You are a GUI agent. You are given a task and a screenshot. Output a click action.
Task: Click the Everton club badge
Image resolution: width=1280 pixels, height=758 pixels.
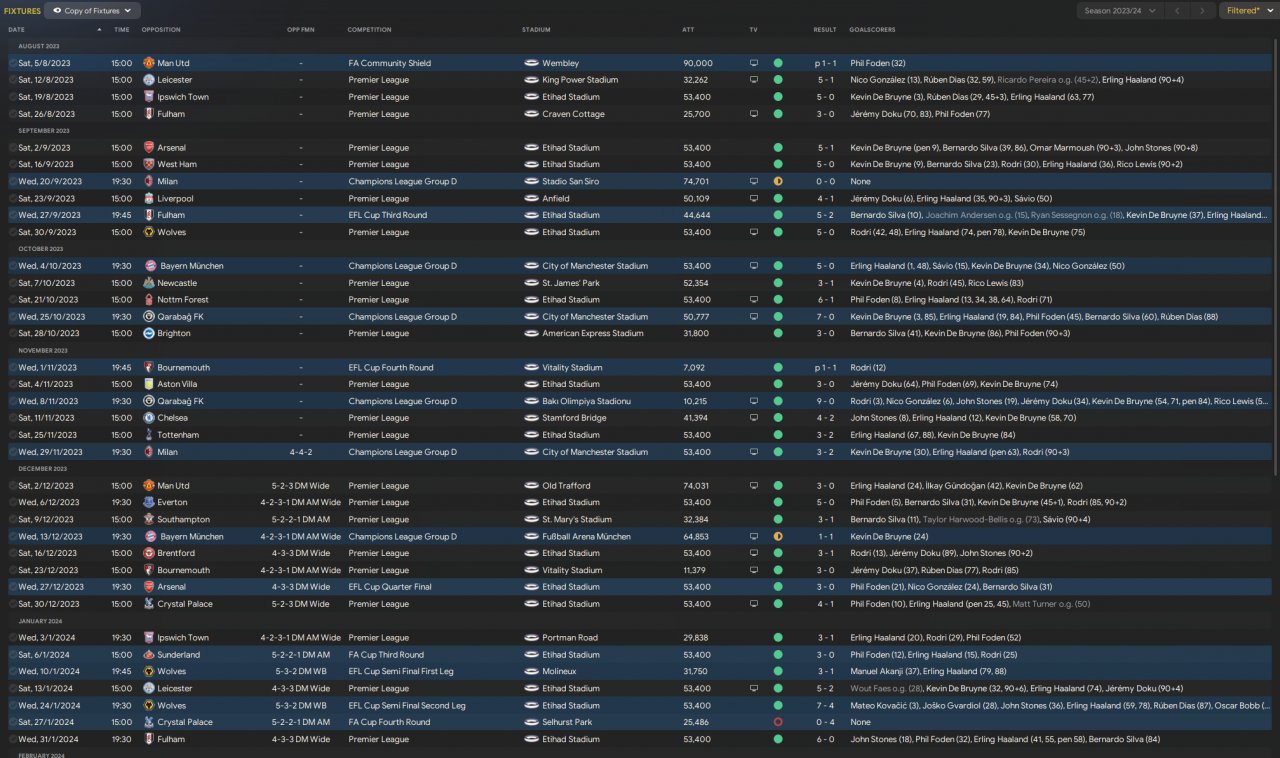pos(148,503)
